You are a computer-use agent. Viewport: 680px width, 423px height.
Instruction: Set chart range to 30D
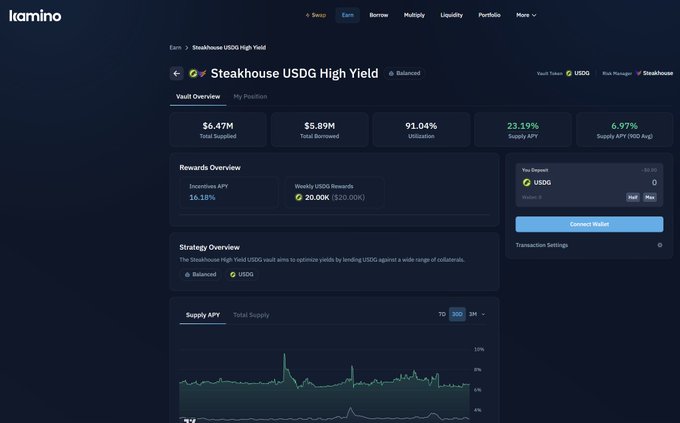[x=457, y=314]
